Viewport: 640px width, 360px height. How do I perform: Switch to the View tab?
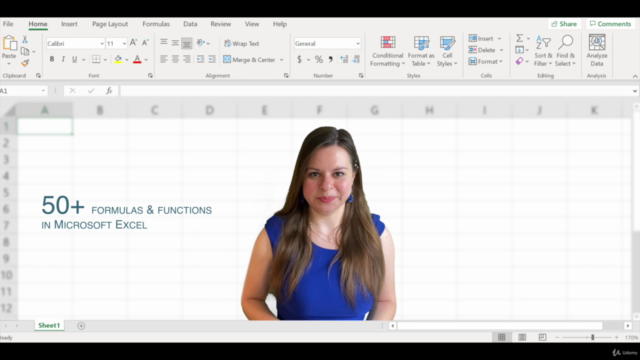(252, 24)
